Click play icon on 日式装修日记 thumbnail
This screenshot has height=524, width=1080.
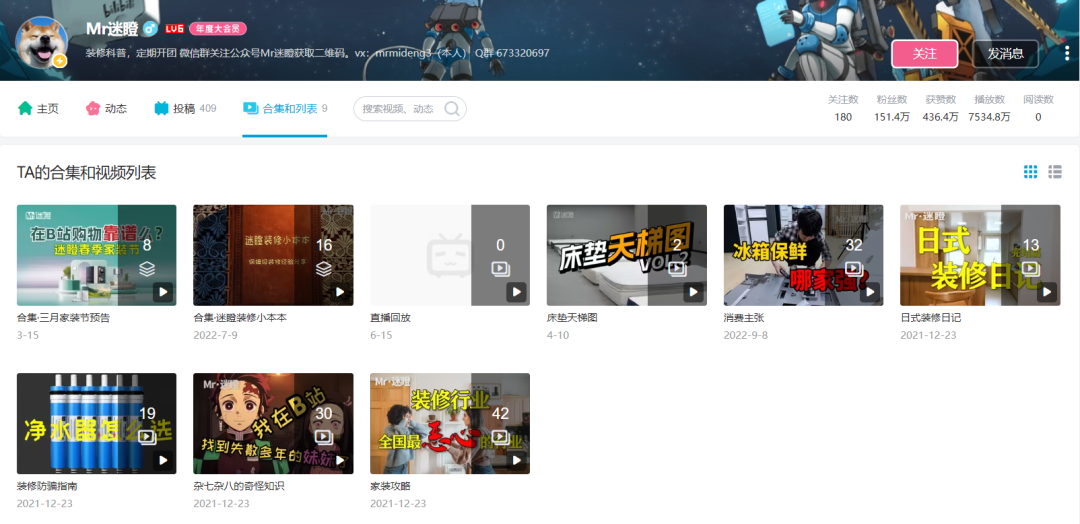pyautogui.click(x=1046, y=292)
